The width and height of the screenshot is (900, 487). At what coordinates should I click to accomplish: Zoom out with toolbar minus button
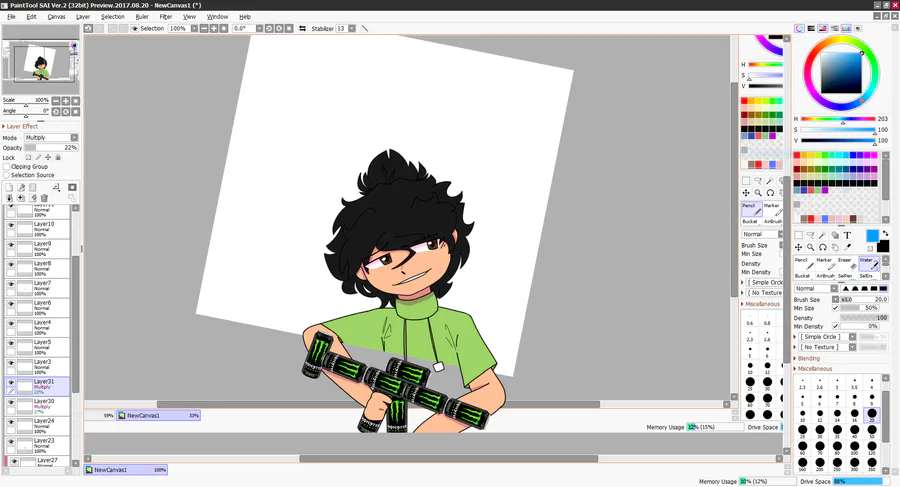tap(204, 28)
